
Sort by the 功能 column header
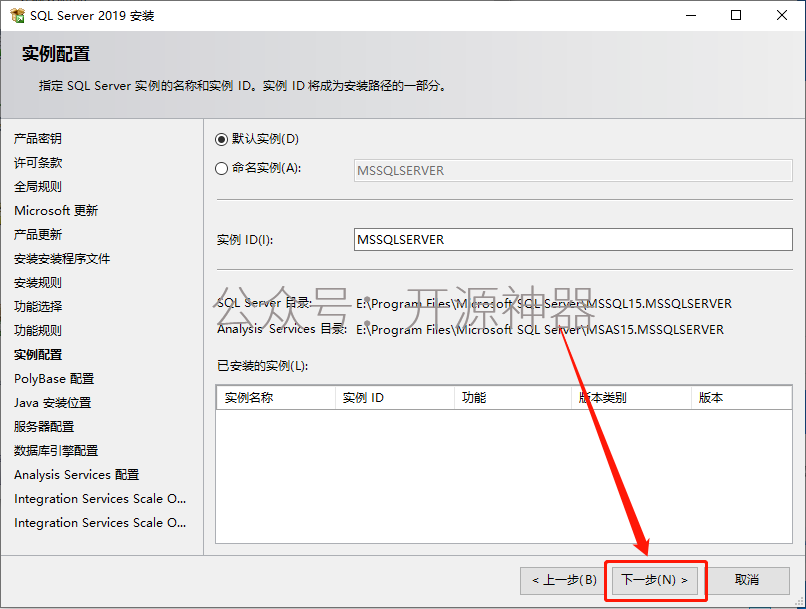[x=513, y=398]
